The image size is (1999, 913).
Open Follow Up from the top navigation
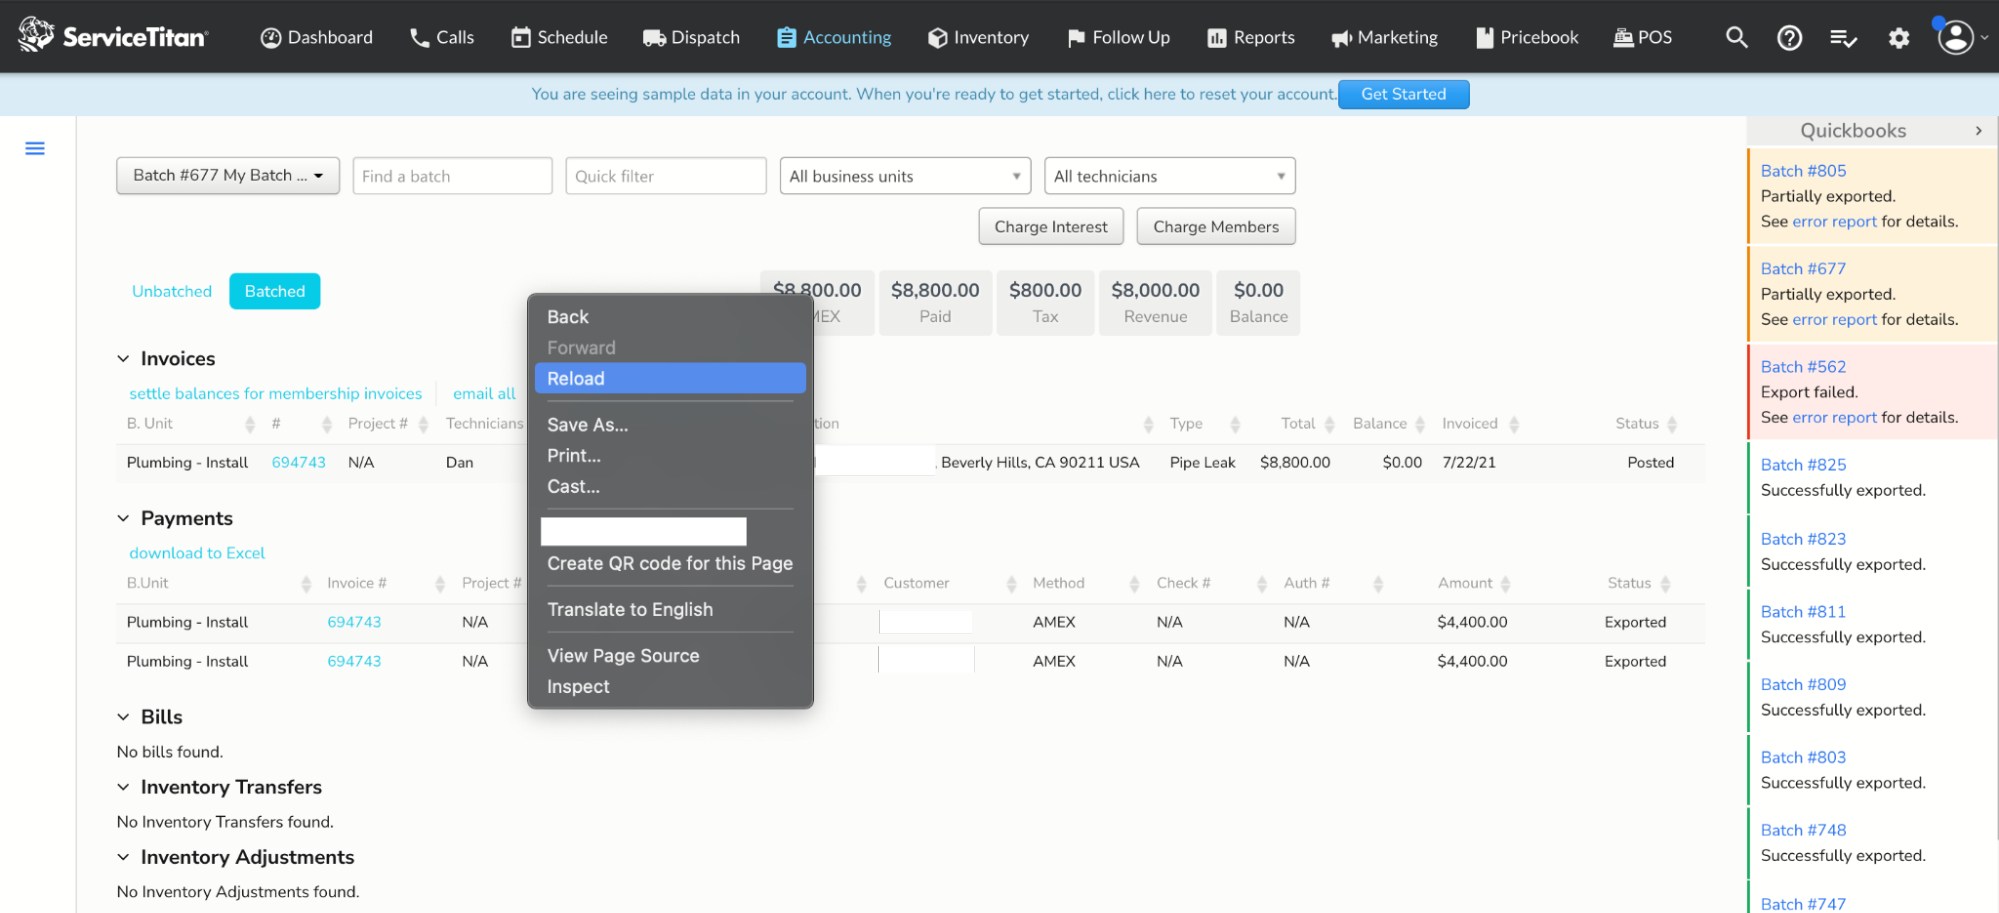click(x=1118, y=37)
